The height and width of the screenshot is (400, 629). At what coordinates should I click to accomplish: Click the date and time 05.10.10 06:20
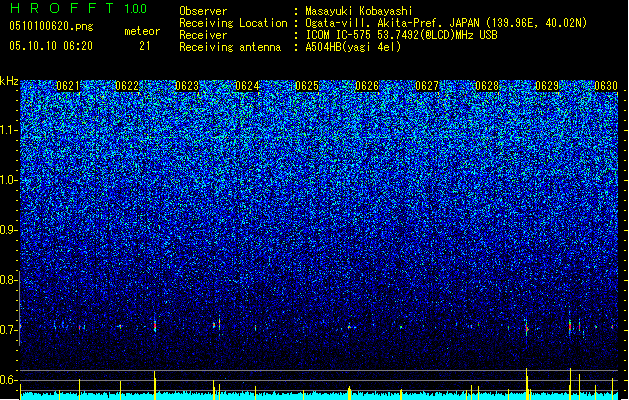click(x=51, y=46)
